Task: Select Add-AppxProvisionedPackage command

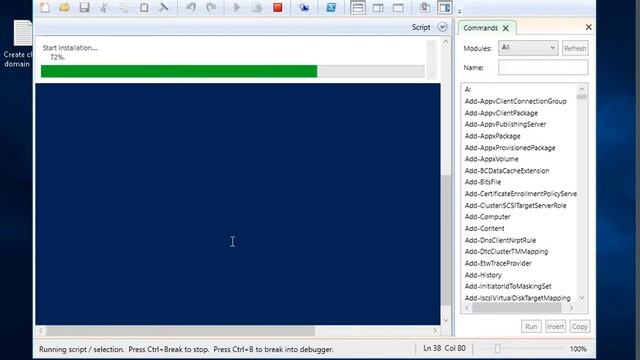Action: 510,148
